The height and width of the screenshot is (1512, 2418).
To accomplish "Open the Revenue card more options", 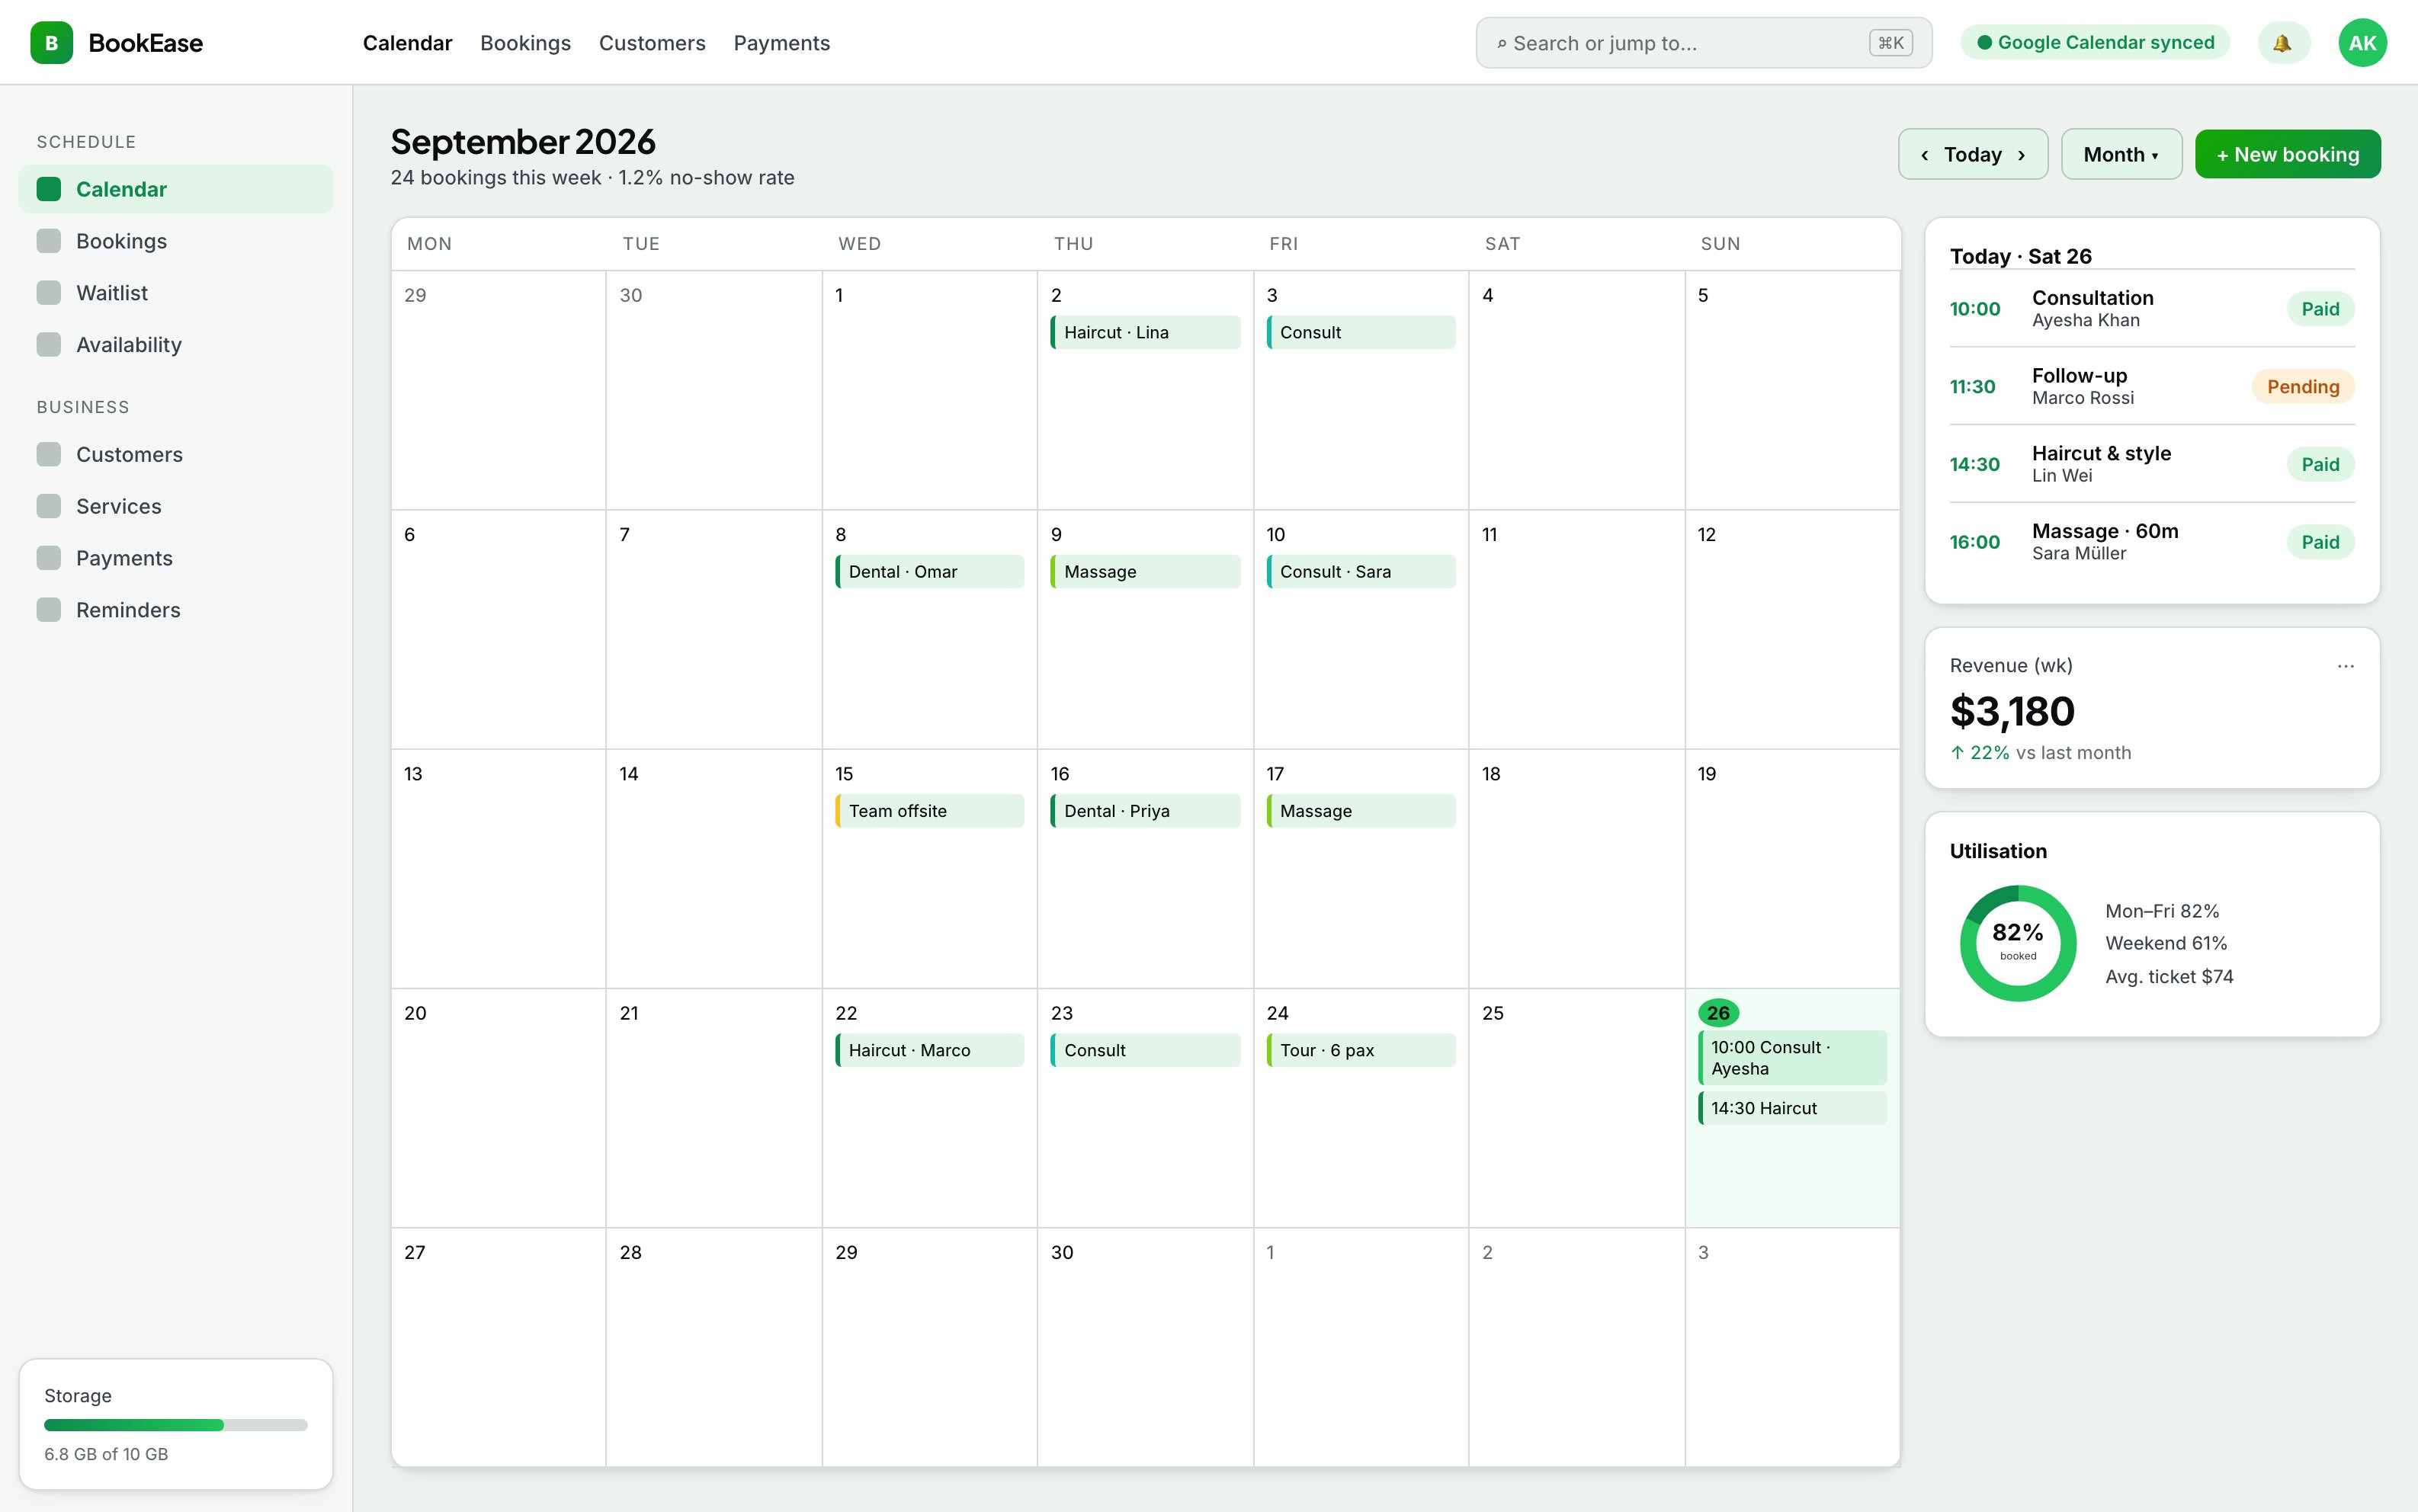I will [2345, 666].
